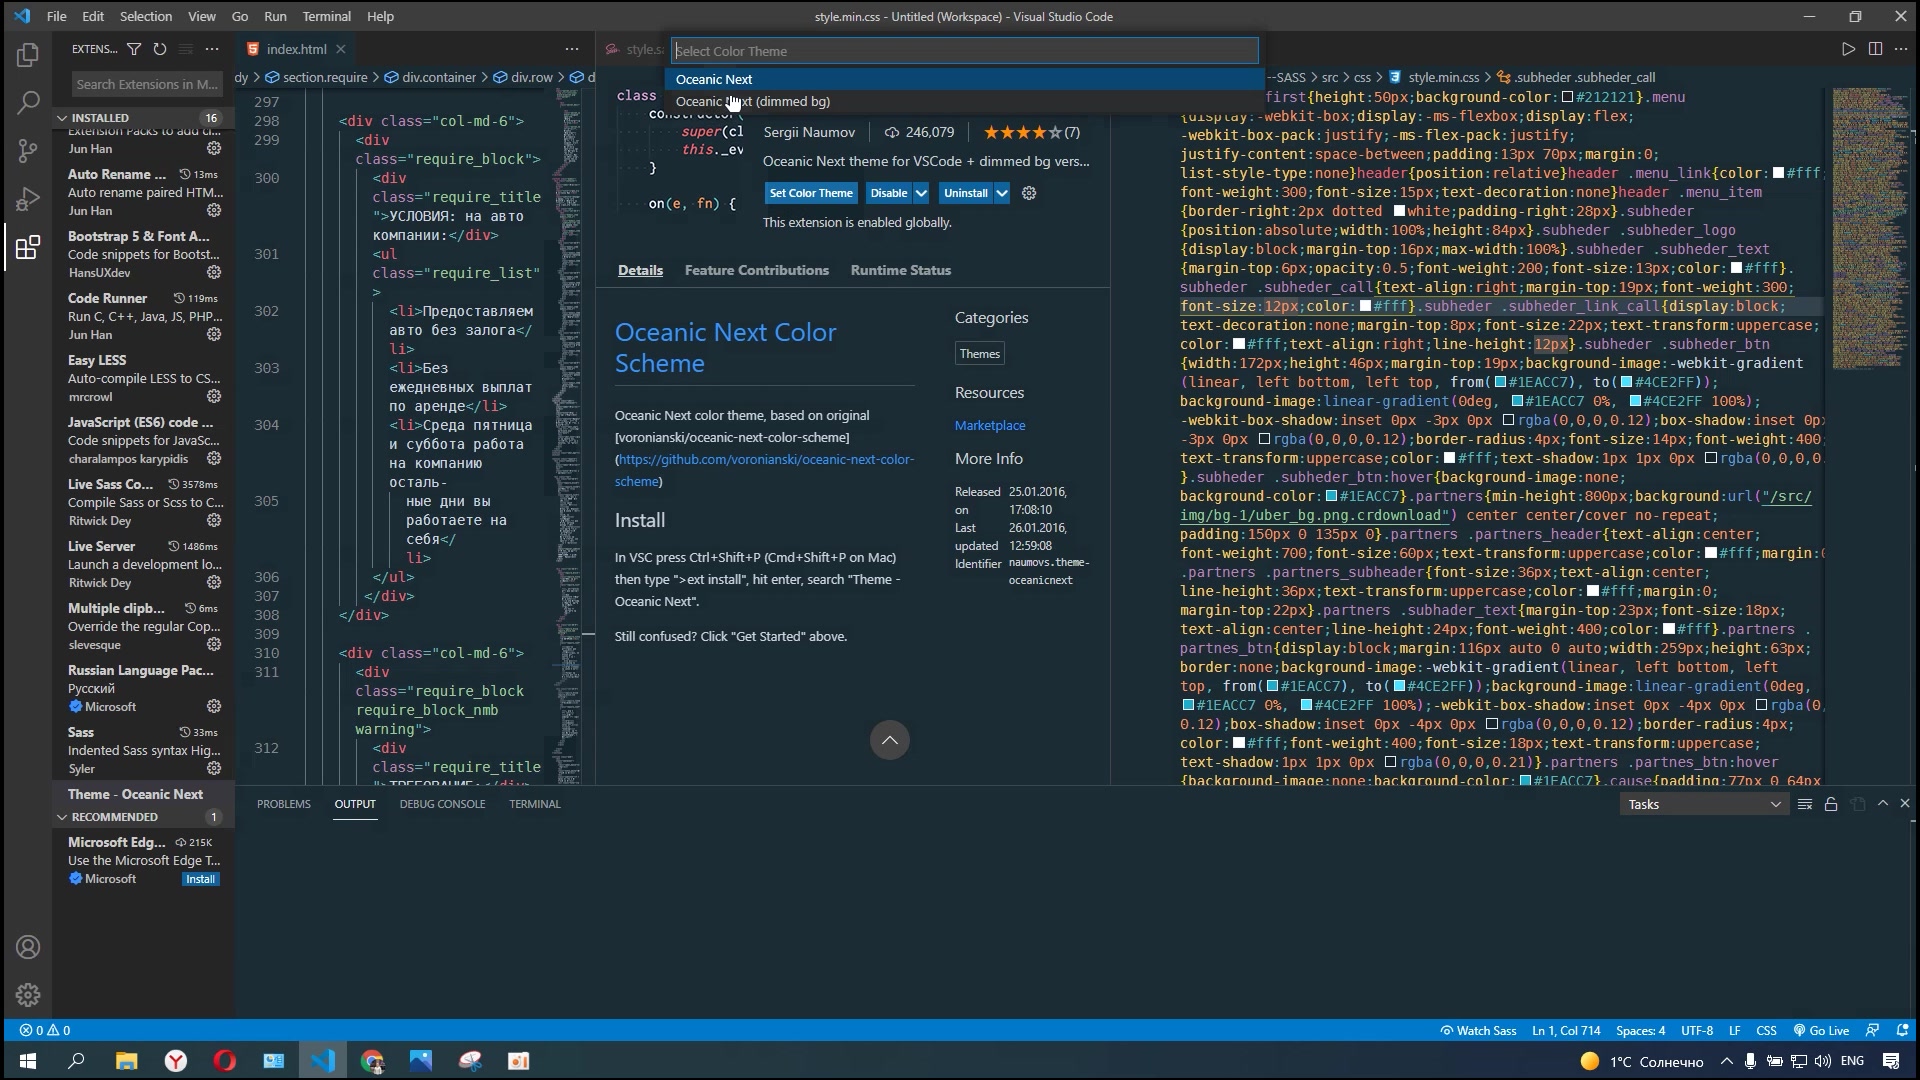Open the manage gear for Auto Rename extension
Image resolution: width=1920 pixels, height=1080 pixels.
click(x=214, y=210)
